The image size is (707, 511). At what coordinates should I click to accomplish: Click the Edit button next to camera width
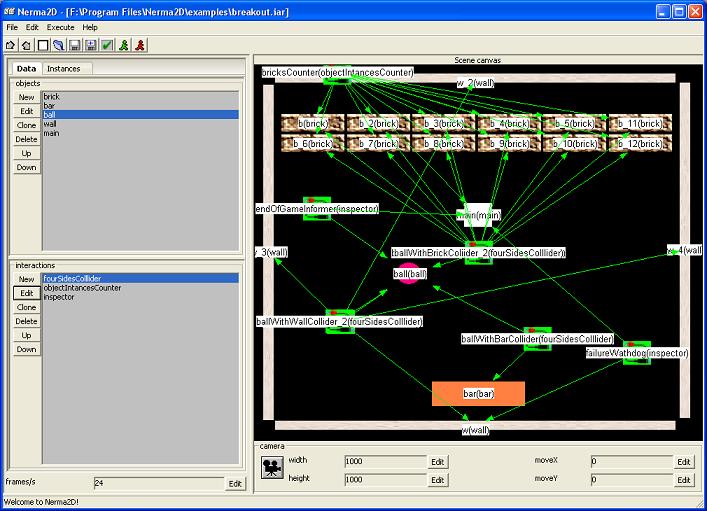tap(437, 462)
